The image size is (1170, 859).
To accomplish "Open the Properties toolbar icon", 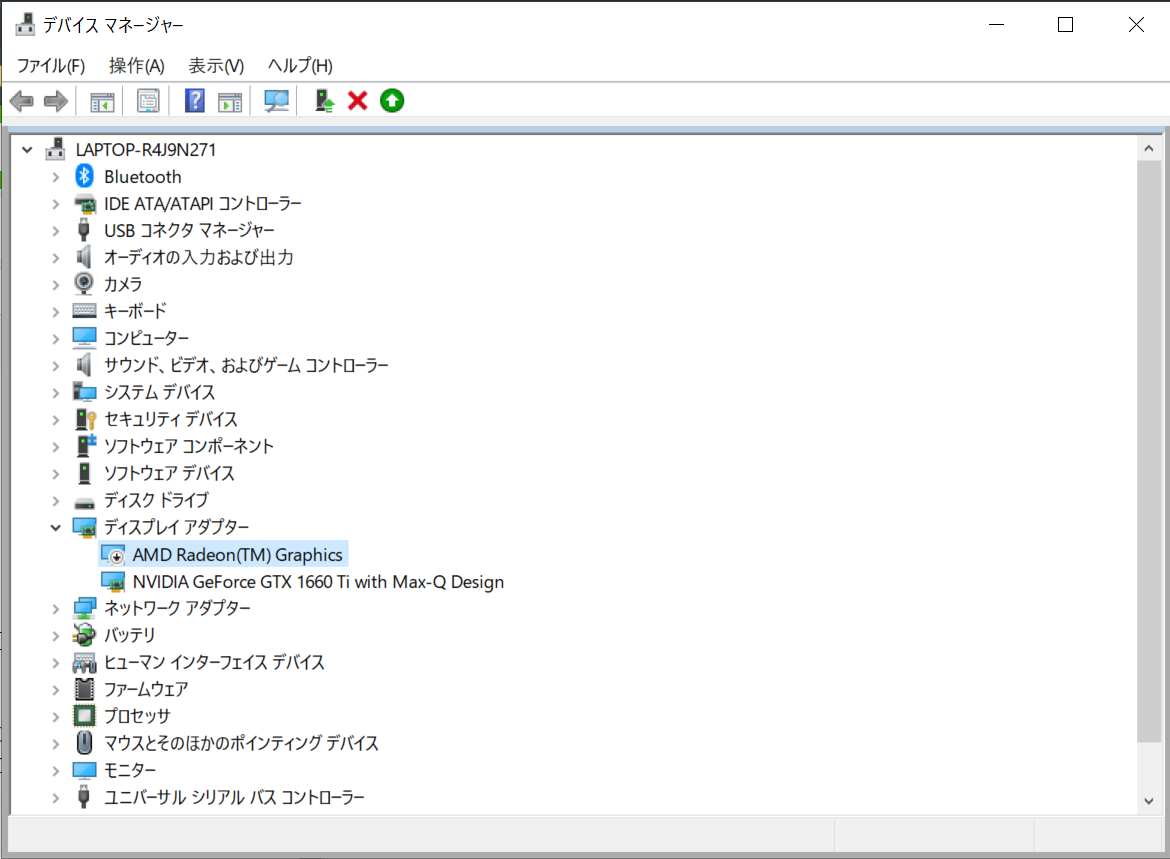I will click(x=148, y=101).
